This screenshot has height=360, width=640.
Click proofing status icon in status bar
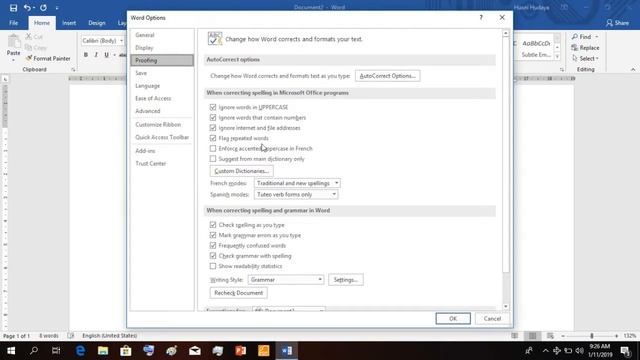(71, 336)
